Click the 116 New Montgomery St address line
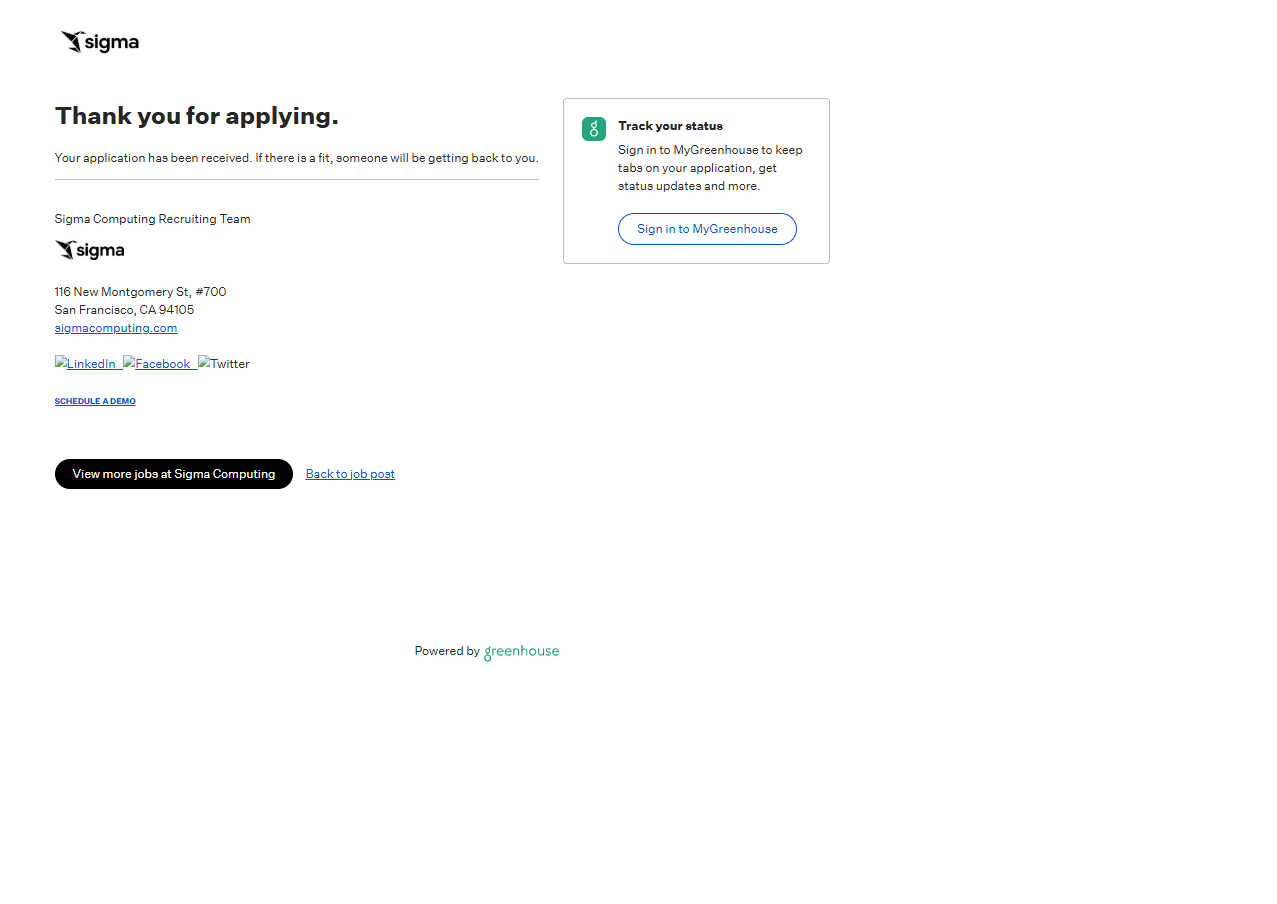 pyautogui.click(x=140, y=292)
